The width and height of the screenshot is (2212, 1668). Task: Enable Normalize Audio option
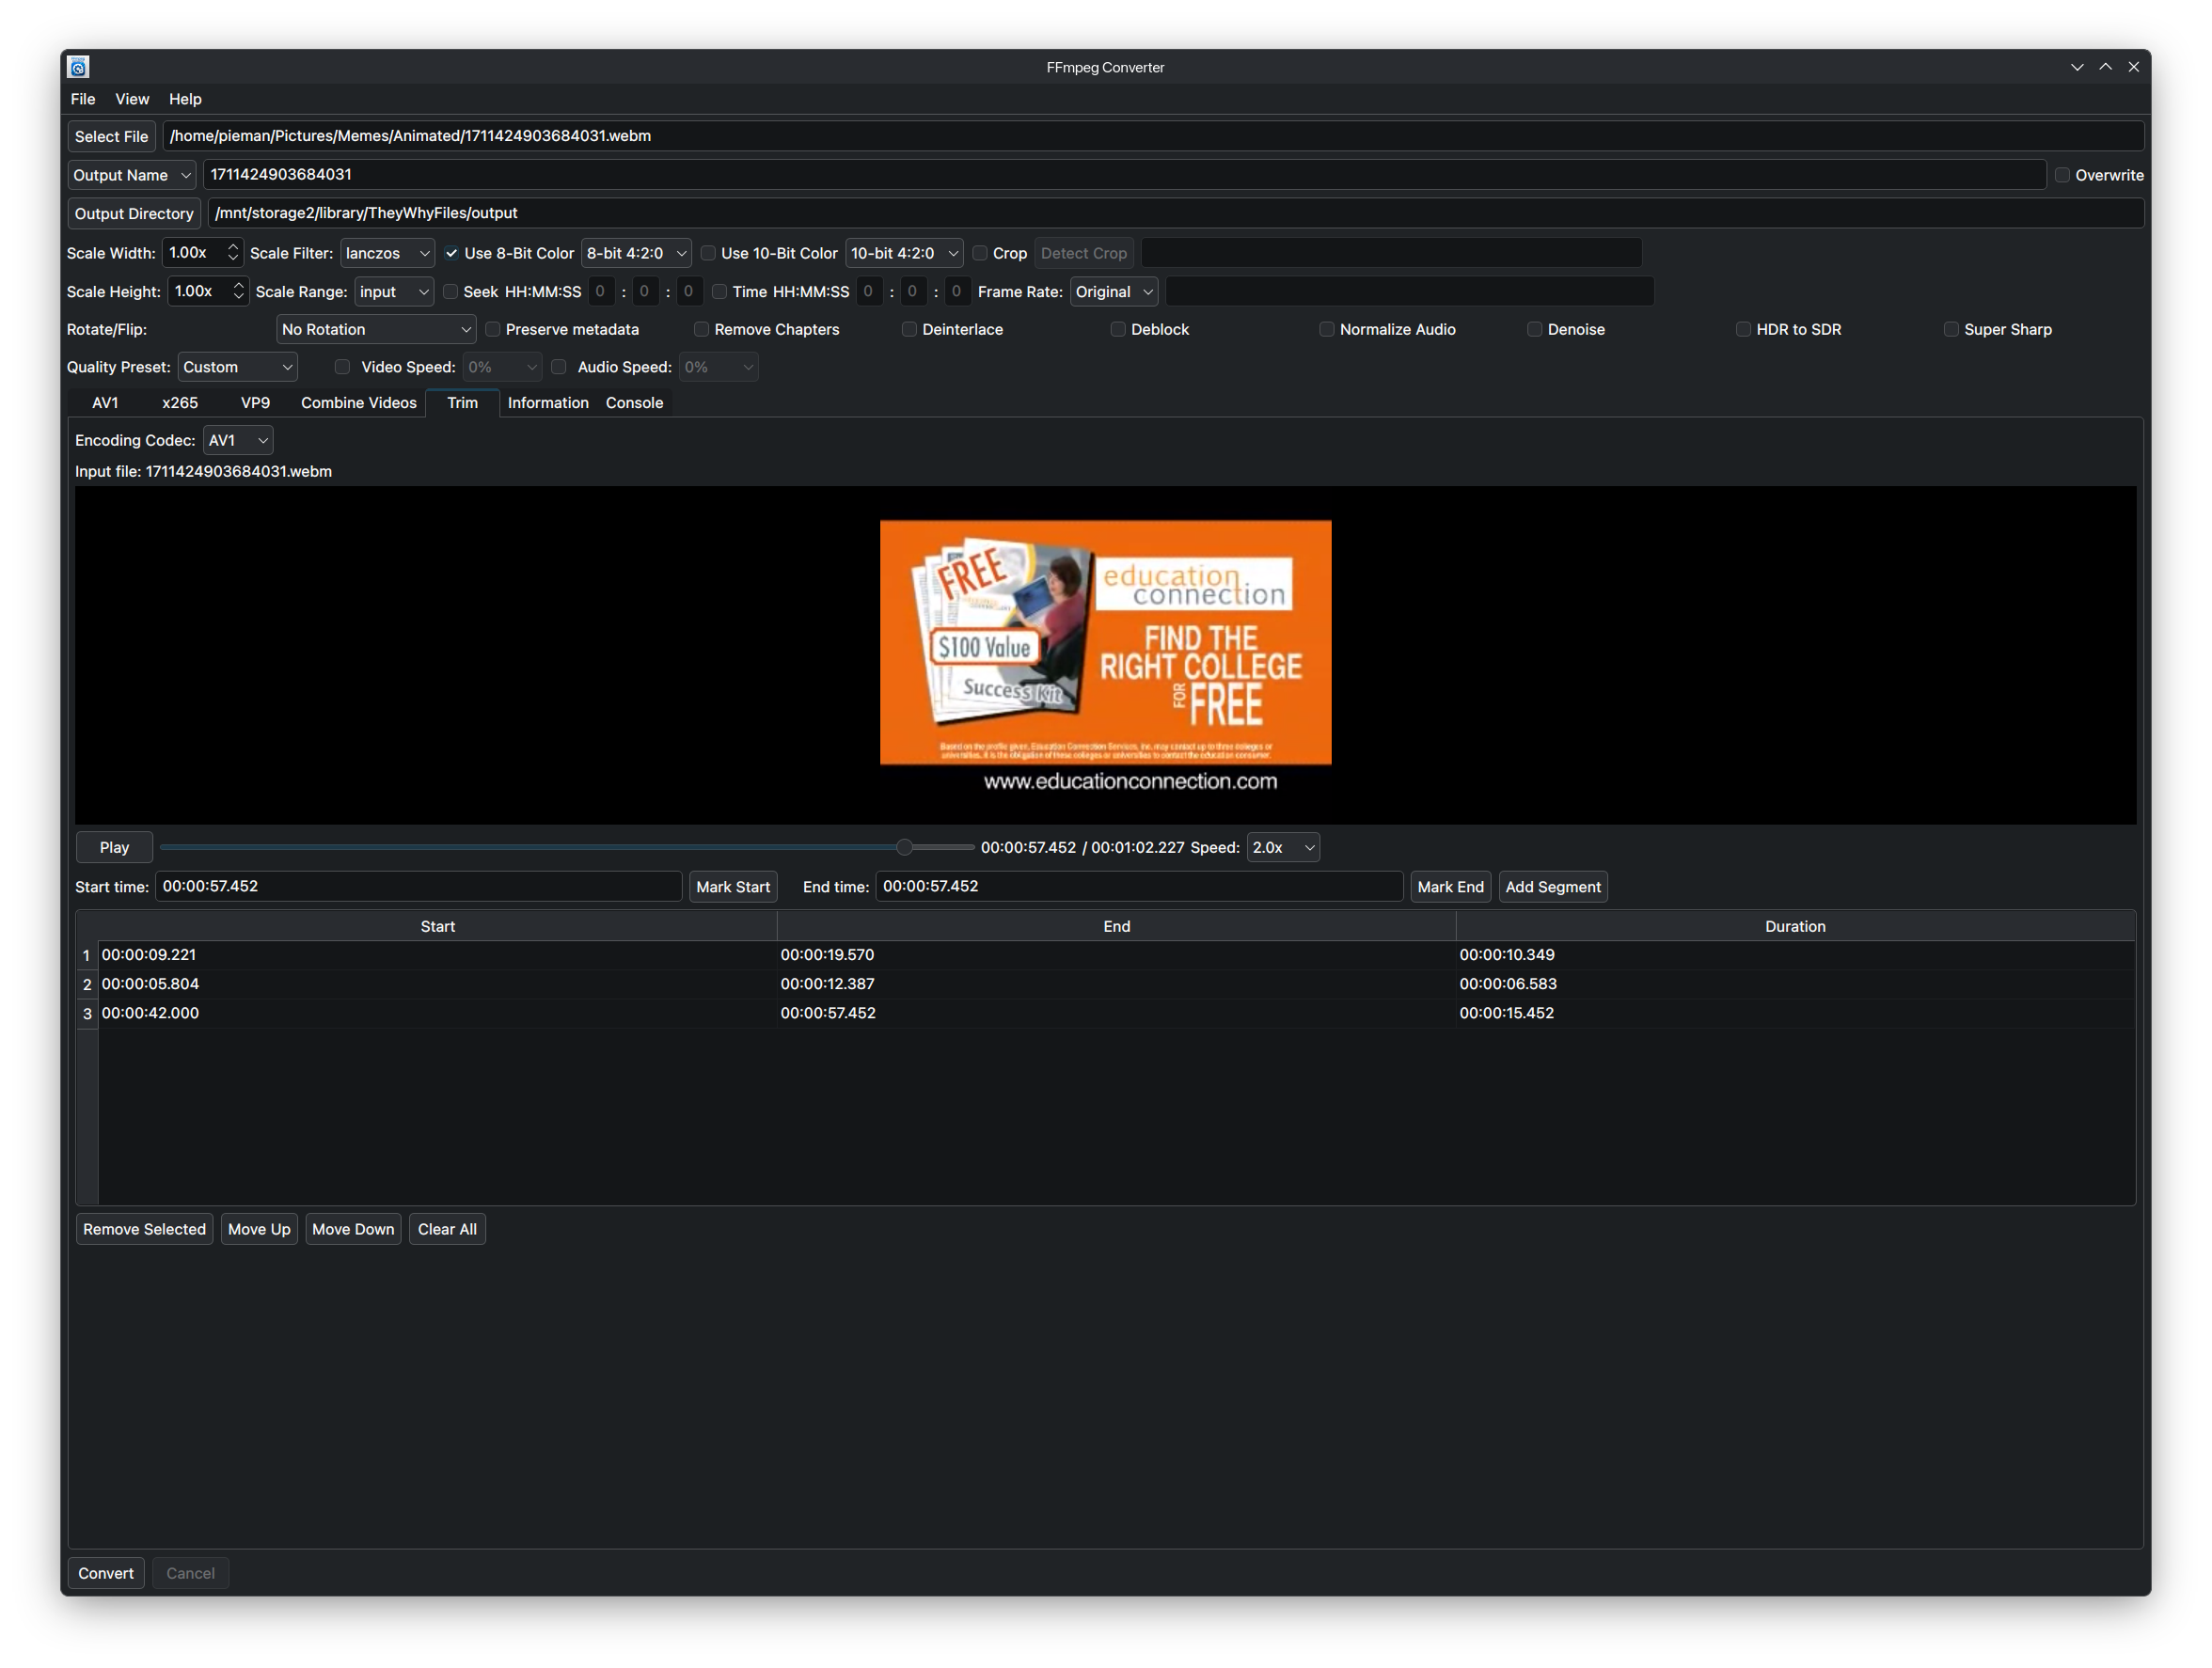1326,329
